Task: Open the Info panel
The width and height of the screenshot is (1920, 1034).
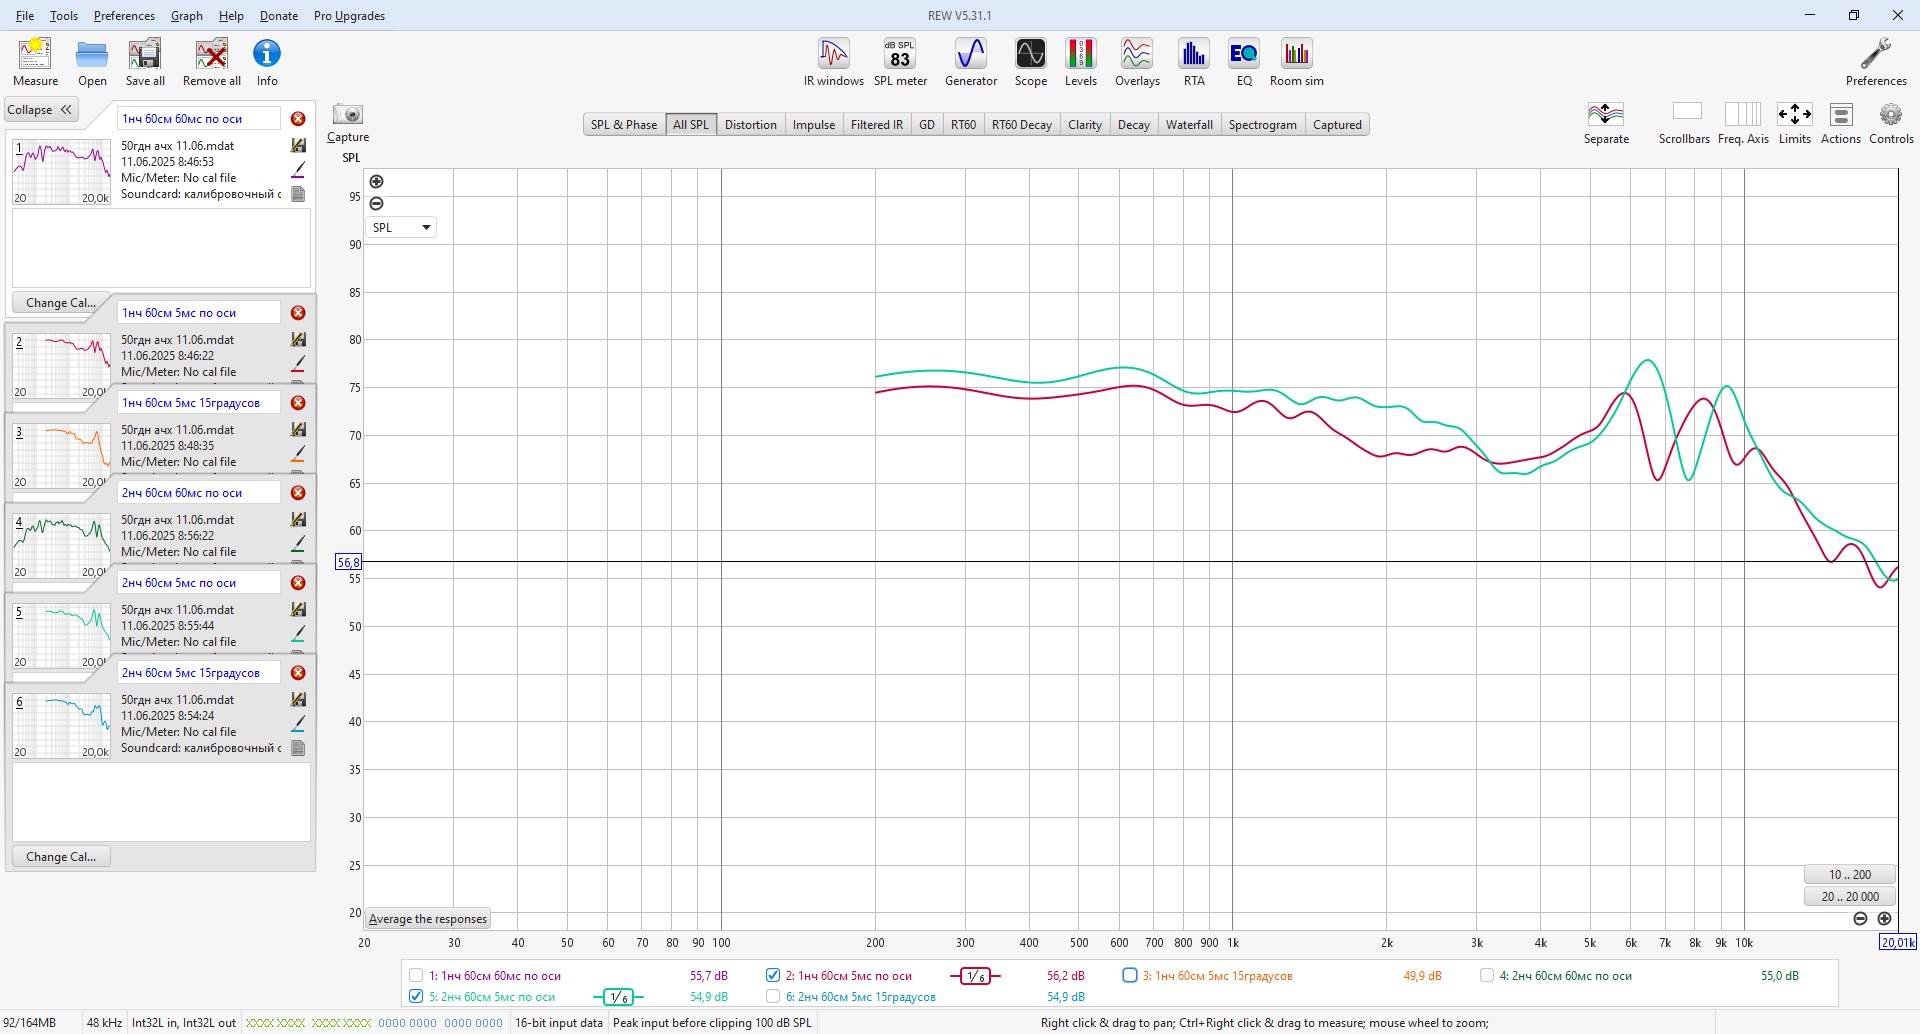Action: point(267,62)
